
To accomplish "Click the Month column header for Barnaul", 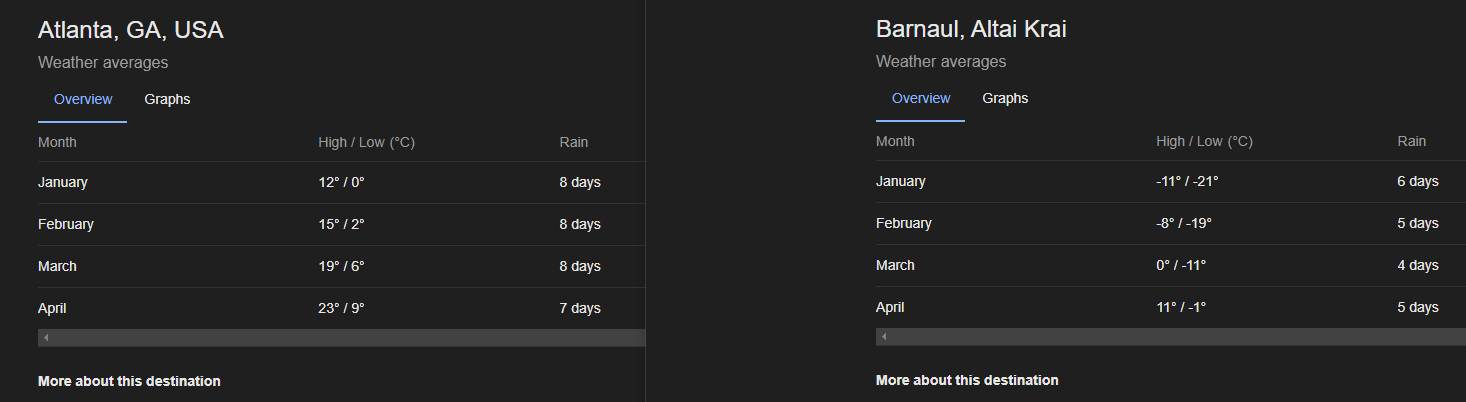I will click(895, 141).
